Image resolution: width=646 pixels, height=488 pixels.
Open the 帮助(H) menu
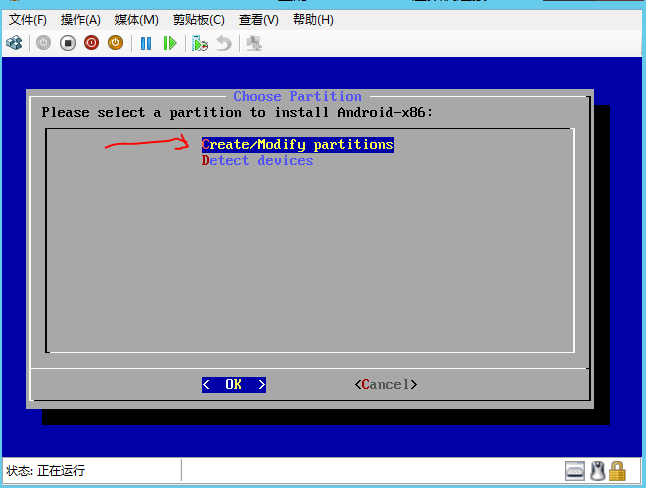coord(313,19)
